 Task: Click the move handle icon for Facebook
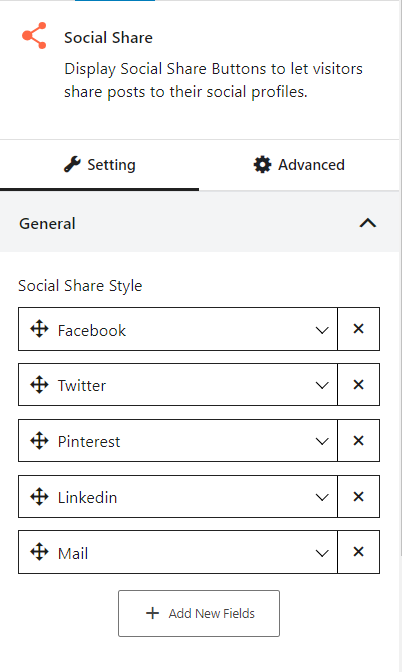coord(39,329)
